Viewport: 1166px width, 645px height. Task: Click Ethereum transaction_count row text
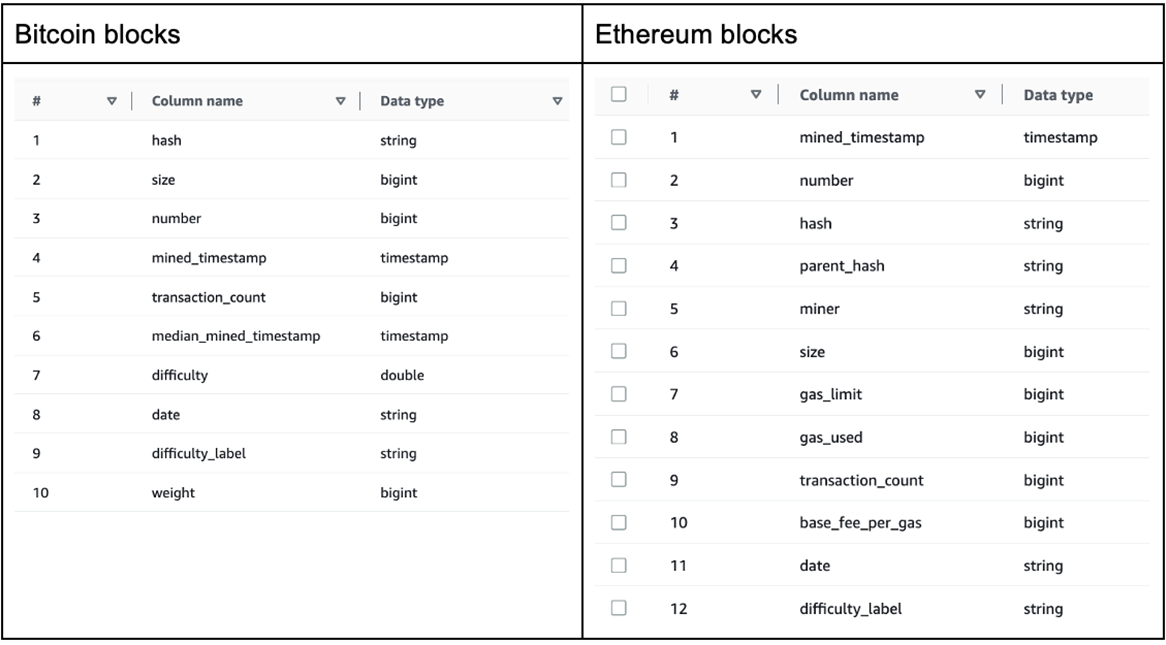point(861,481)
